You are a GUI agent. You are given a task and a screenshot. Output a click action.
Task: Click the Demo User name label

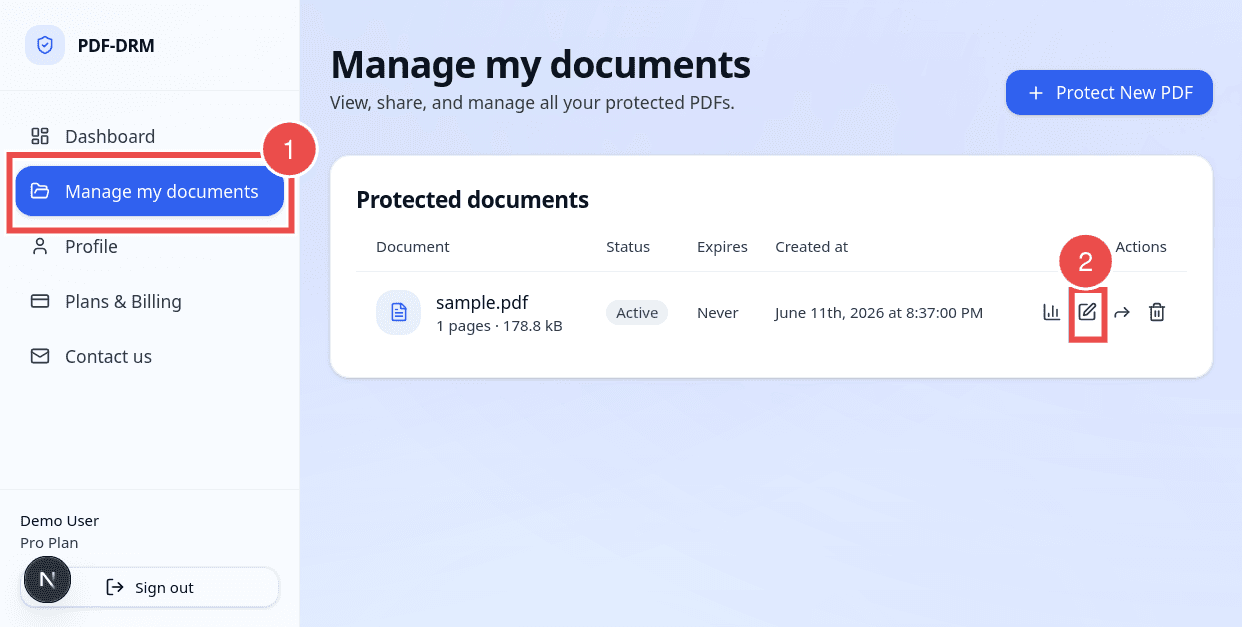pos(60,521)
